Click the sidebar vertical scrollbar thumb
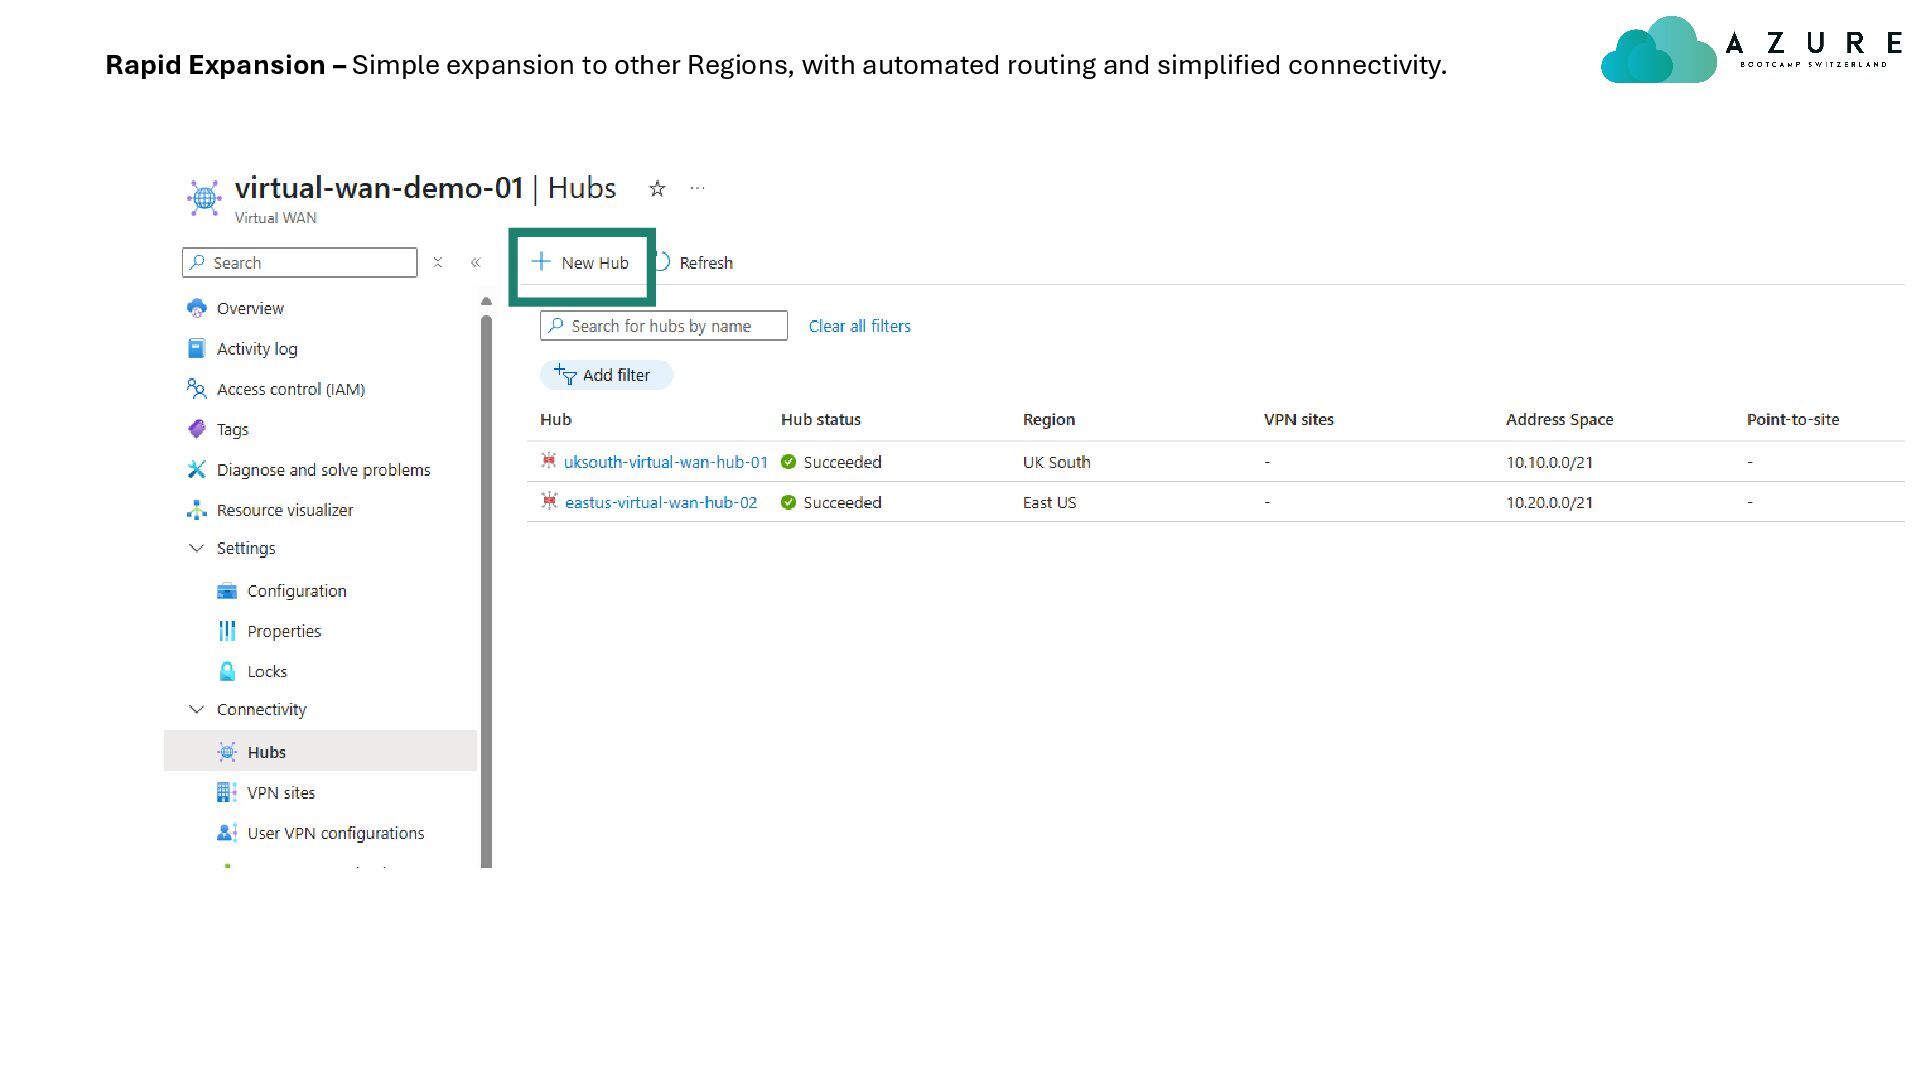This screenshot has height=1080, width=1920. [x=486, y=591]
